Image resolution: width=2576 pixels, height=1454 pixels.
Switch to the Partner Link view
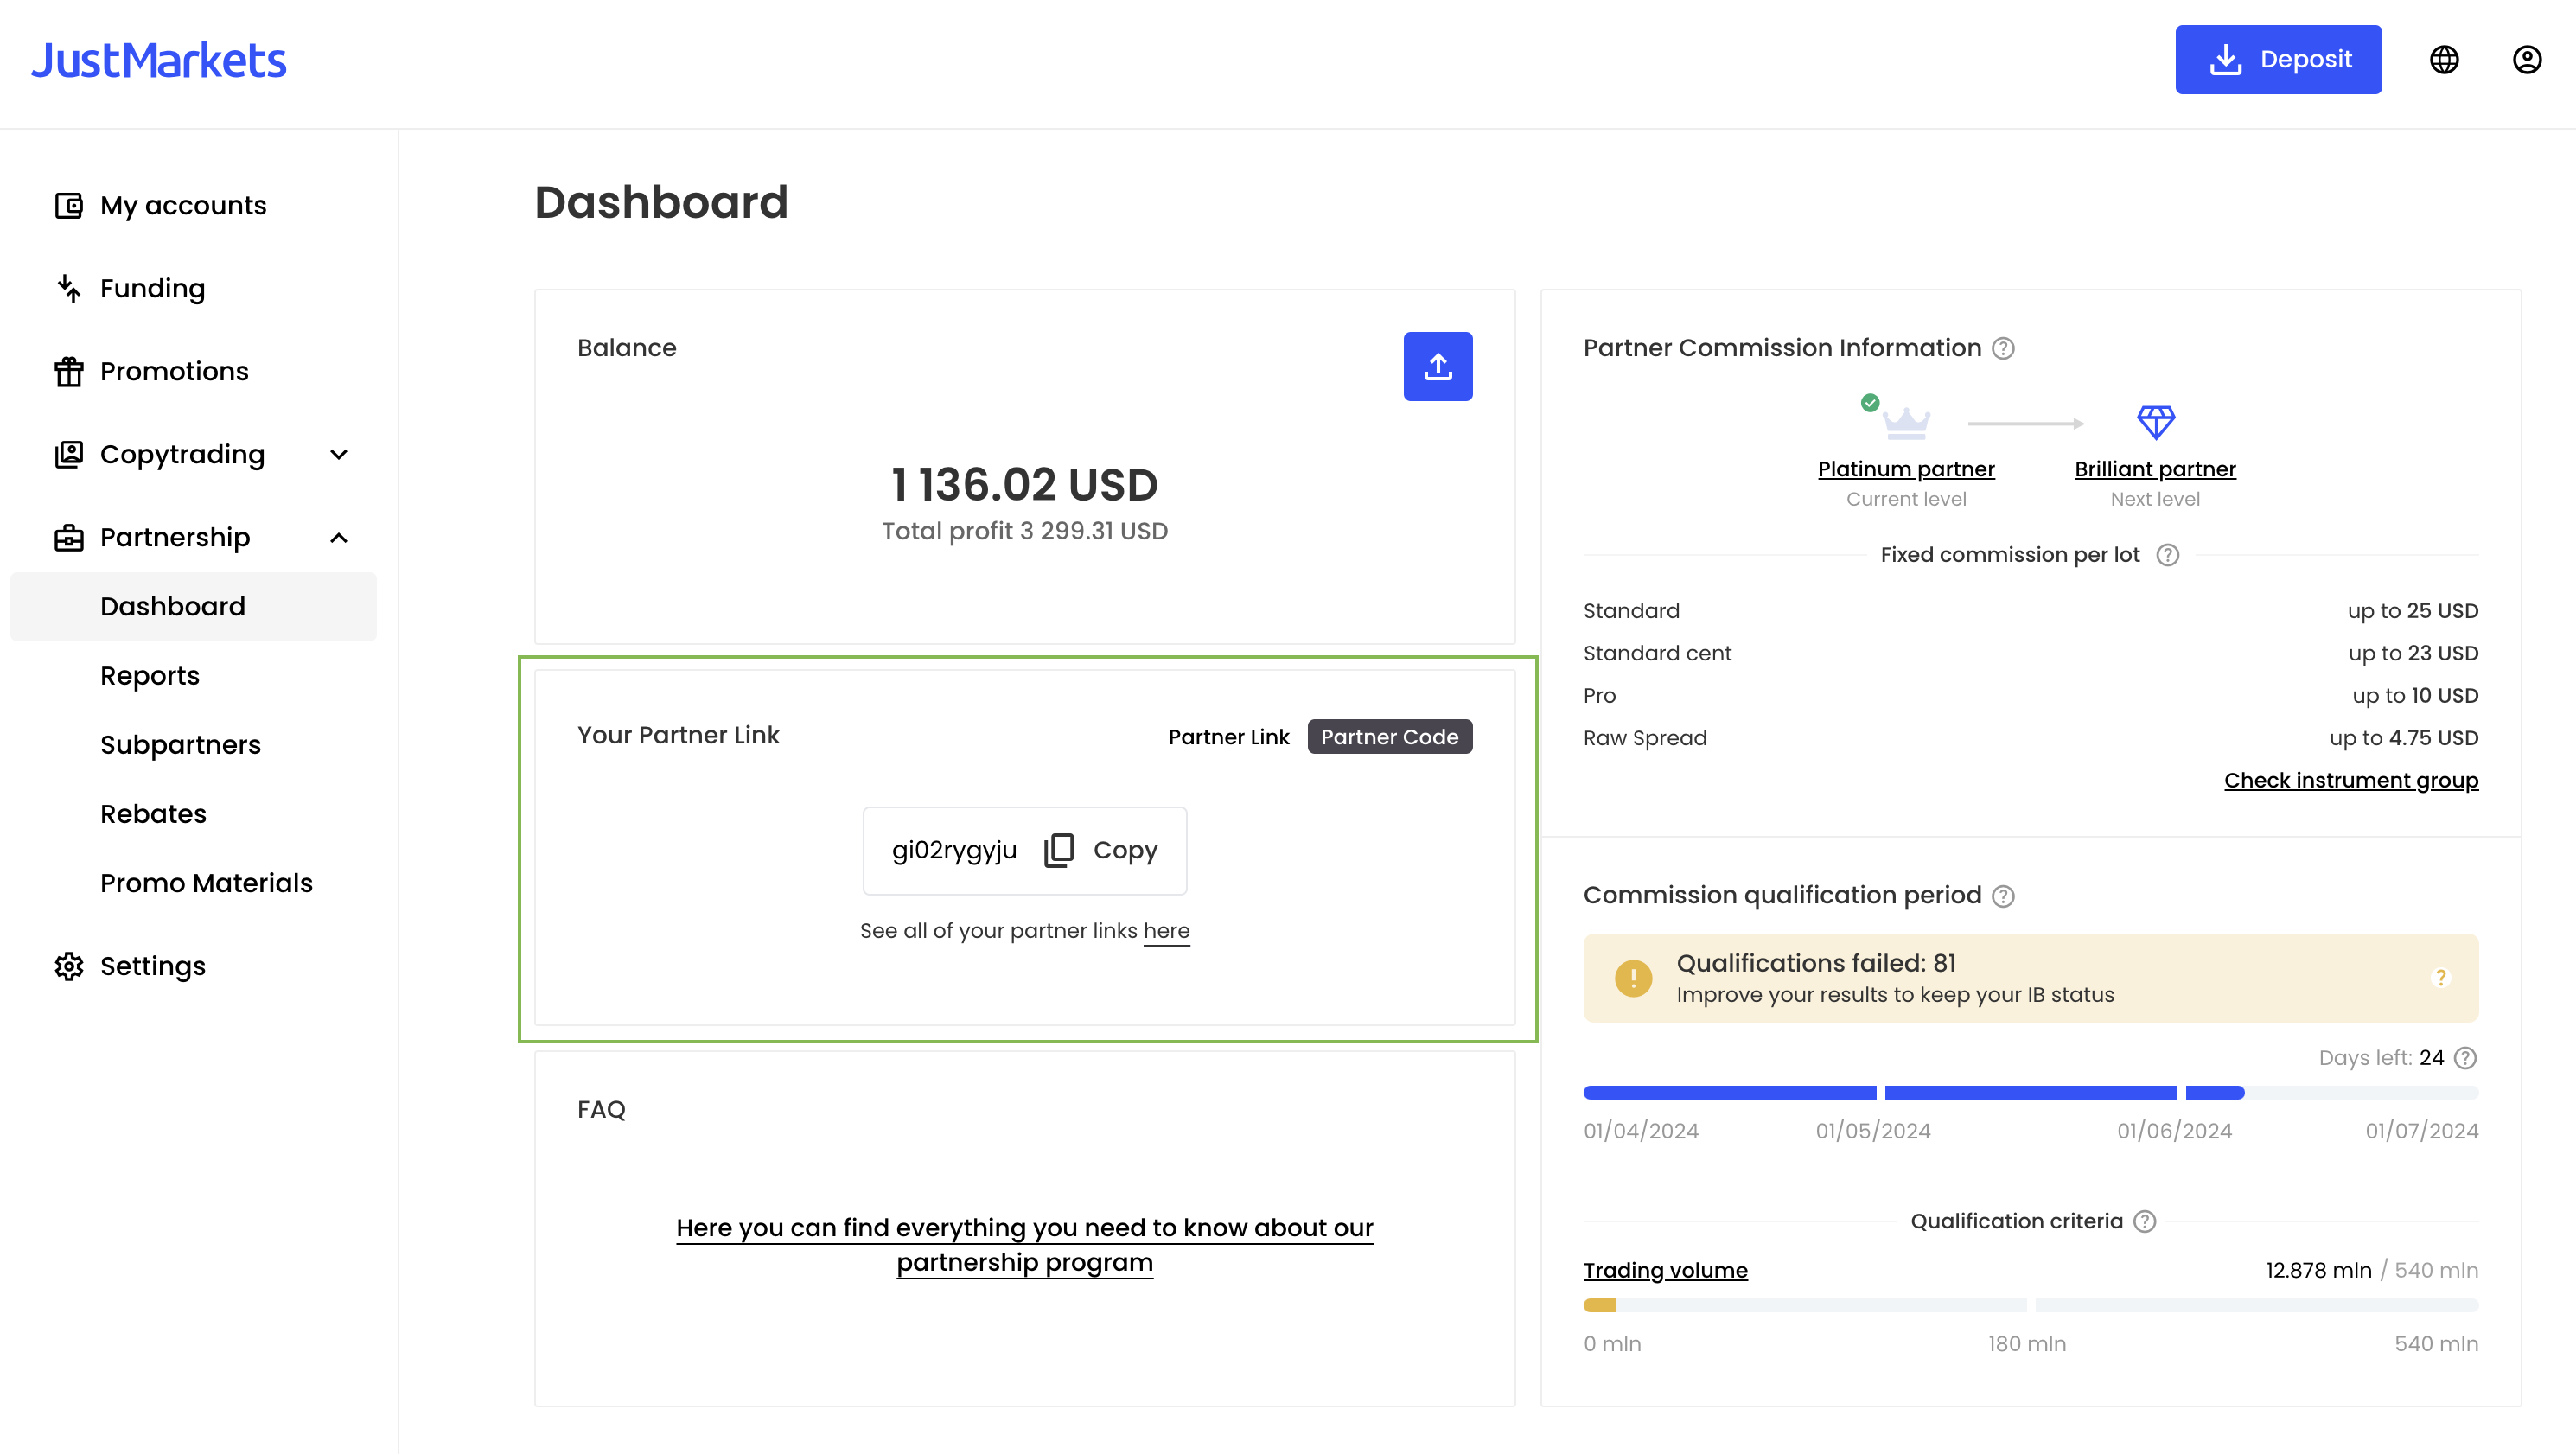(x=1229, y=737)
